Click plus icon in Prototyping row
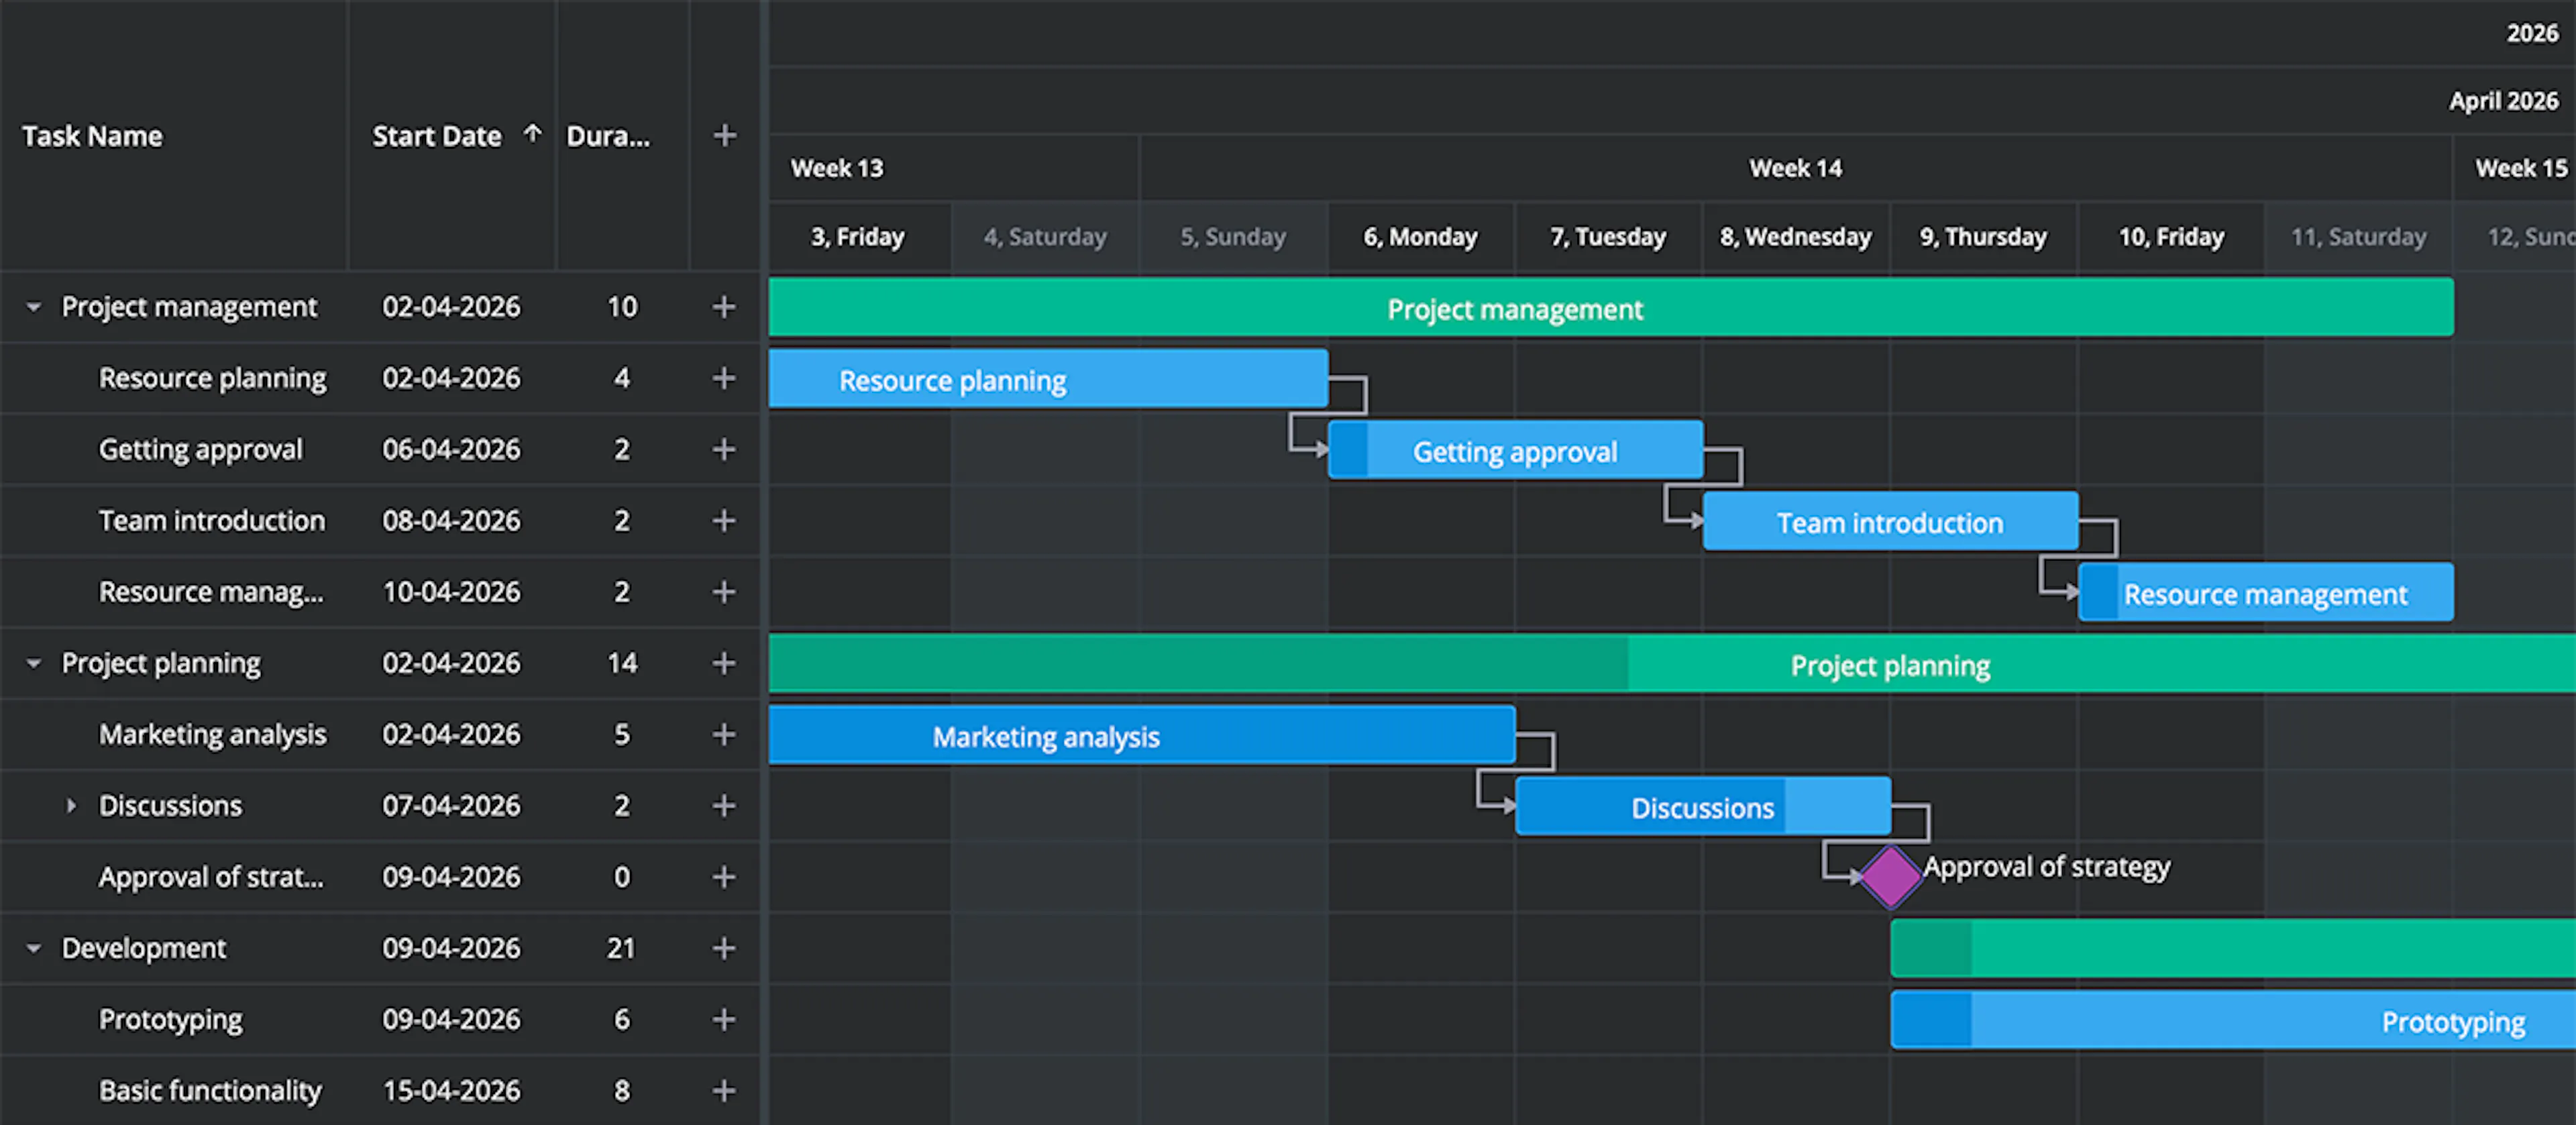2576x1125 pixels. click(724, 1019)
